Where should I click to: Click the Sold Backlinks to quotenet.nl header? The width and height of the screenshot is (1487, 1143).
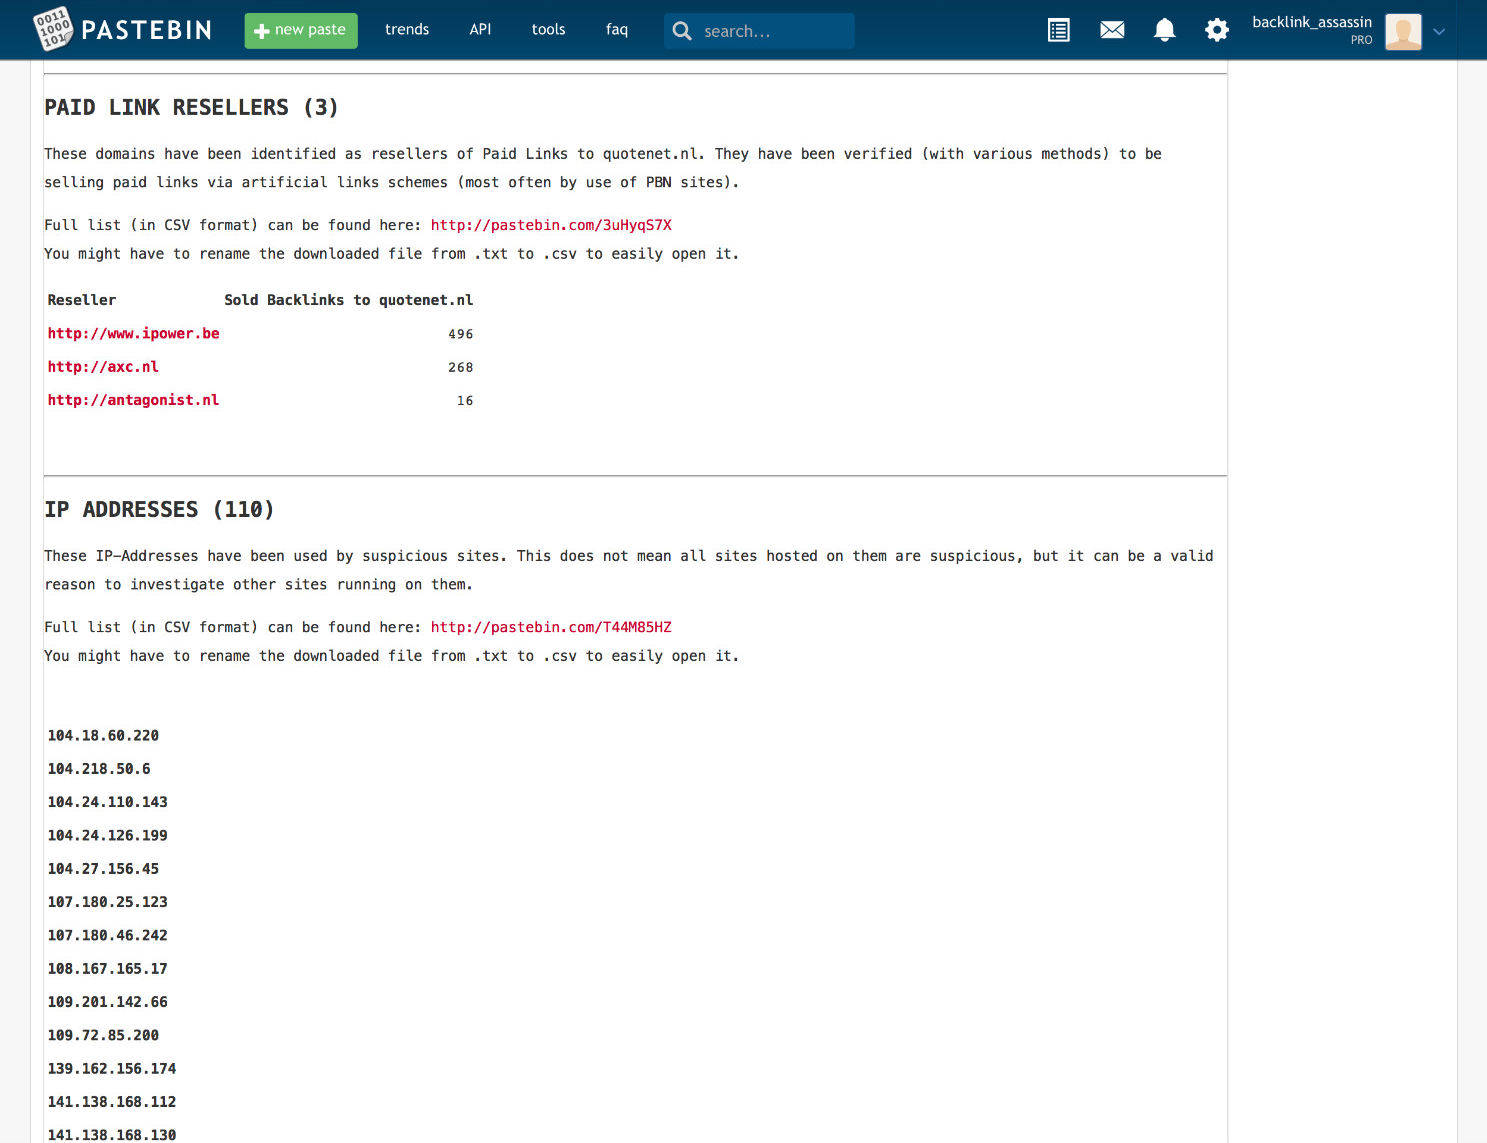coord(349,300)
